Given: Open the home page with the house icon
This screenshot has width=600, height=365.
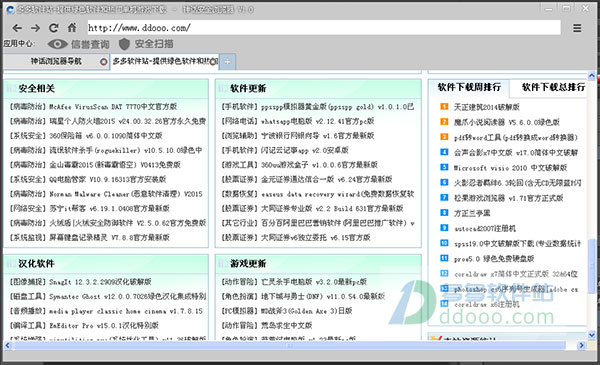Looking at the screenshot, I should (72, 27).
